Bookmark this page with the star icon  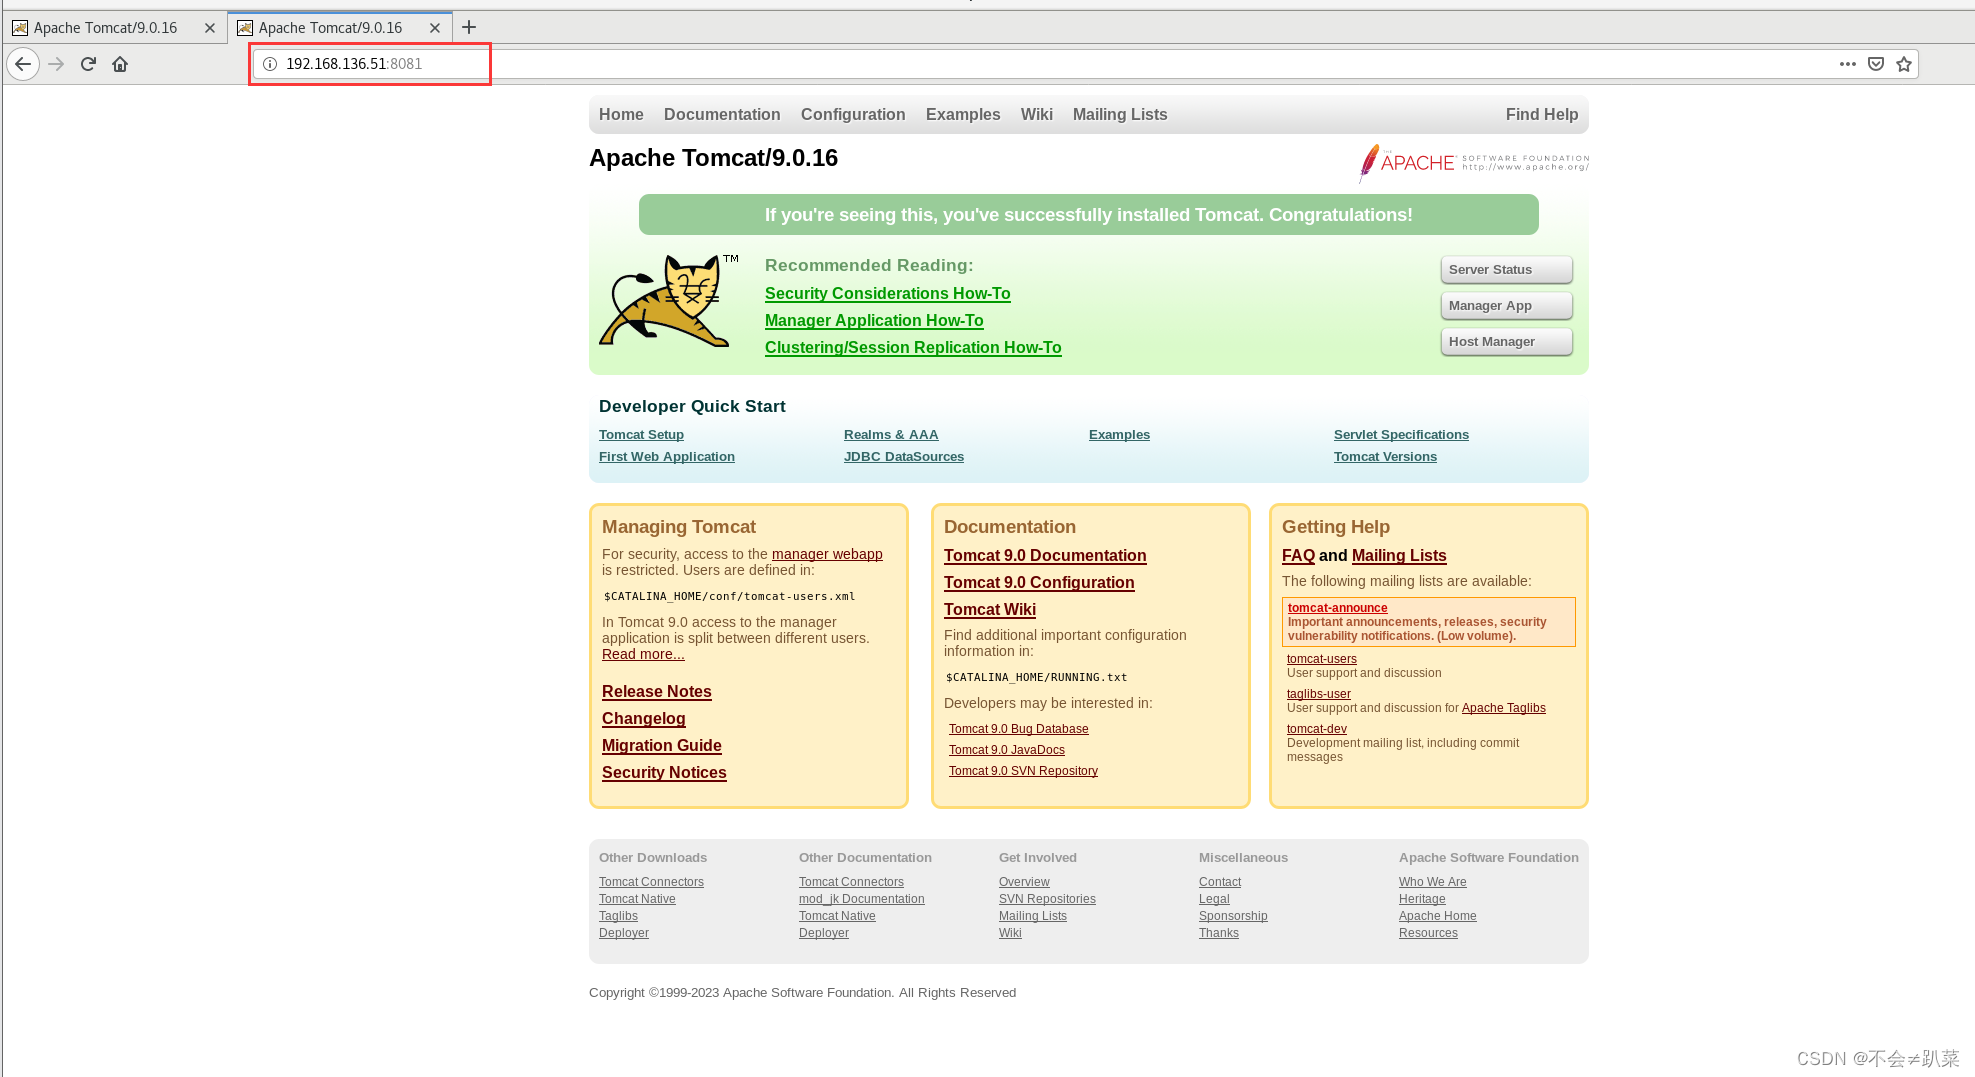click(1904, 64)
